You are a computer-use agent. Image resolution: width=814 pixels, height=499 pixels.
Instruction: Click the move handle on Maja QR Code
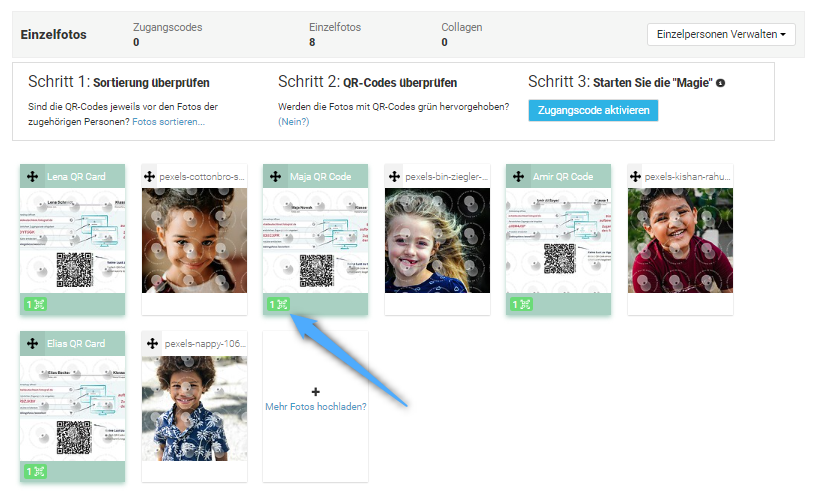click(275, 177)
